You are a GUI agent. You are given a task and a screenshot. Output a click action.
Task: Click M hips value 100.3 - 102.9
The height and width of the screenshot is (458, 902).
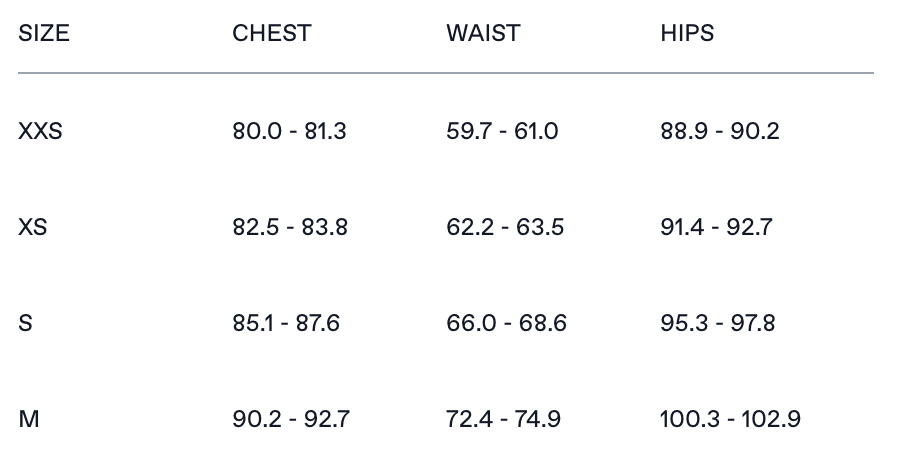point(730,419)
